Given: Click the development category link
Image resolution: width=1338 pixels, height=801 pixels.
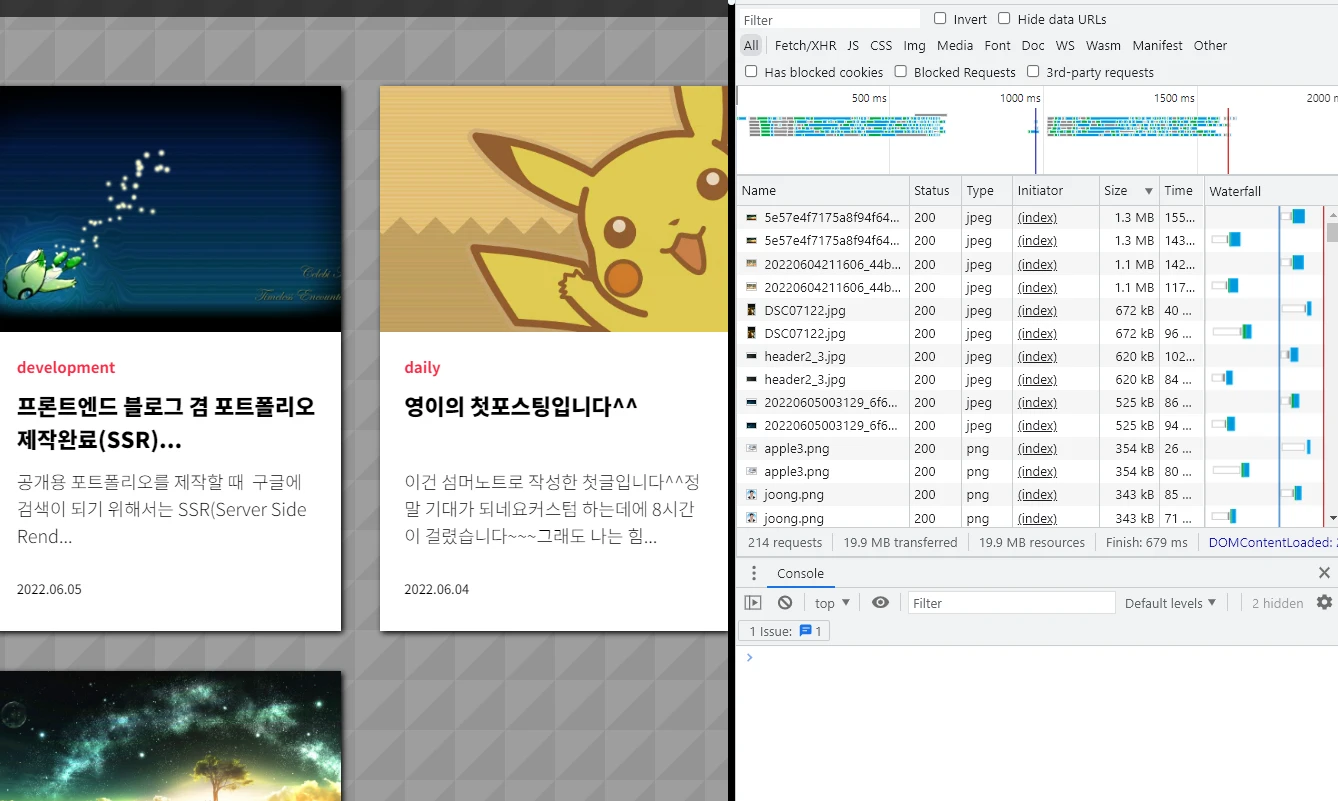Looking at the screenshot, I should [x=66, y=367].
